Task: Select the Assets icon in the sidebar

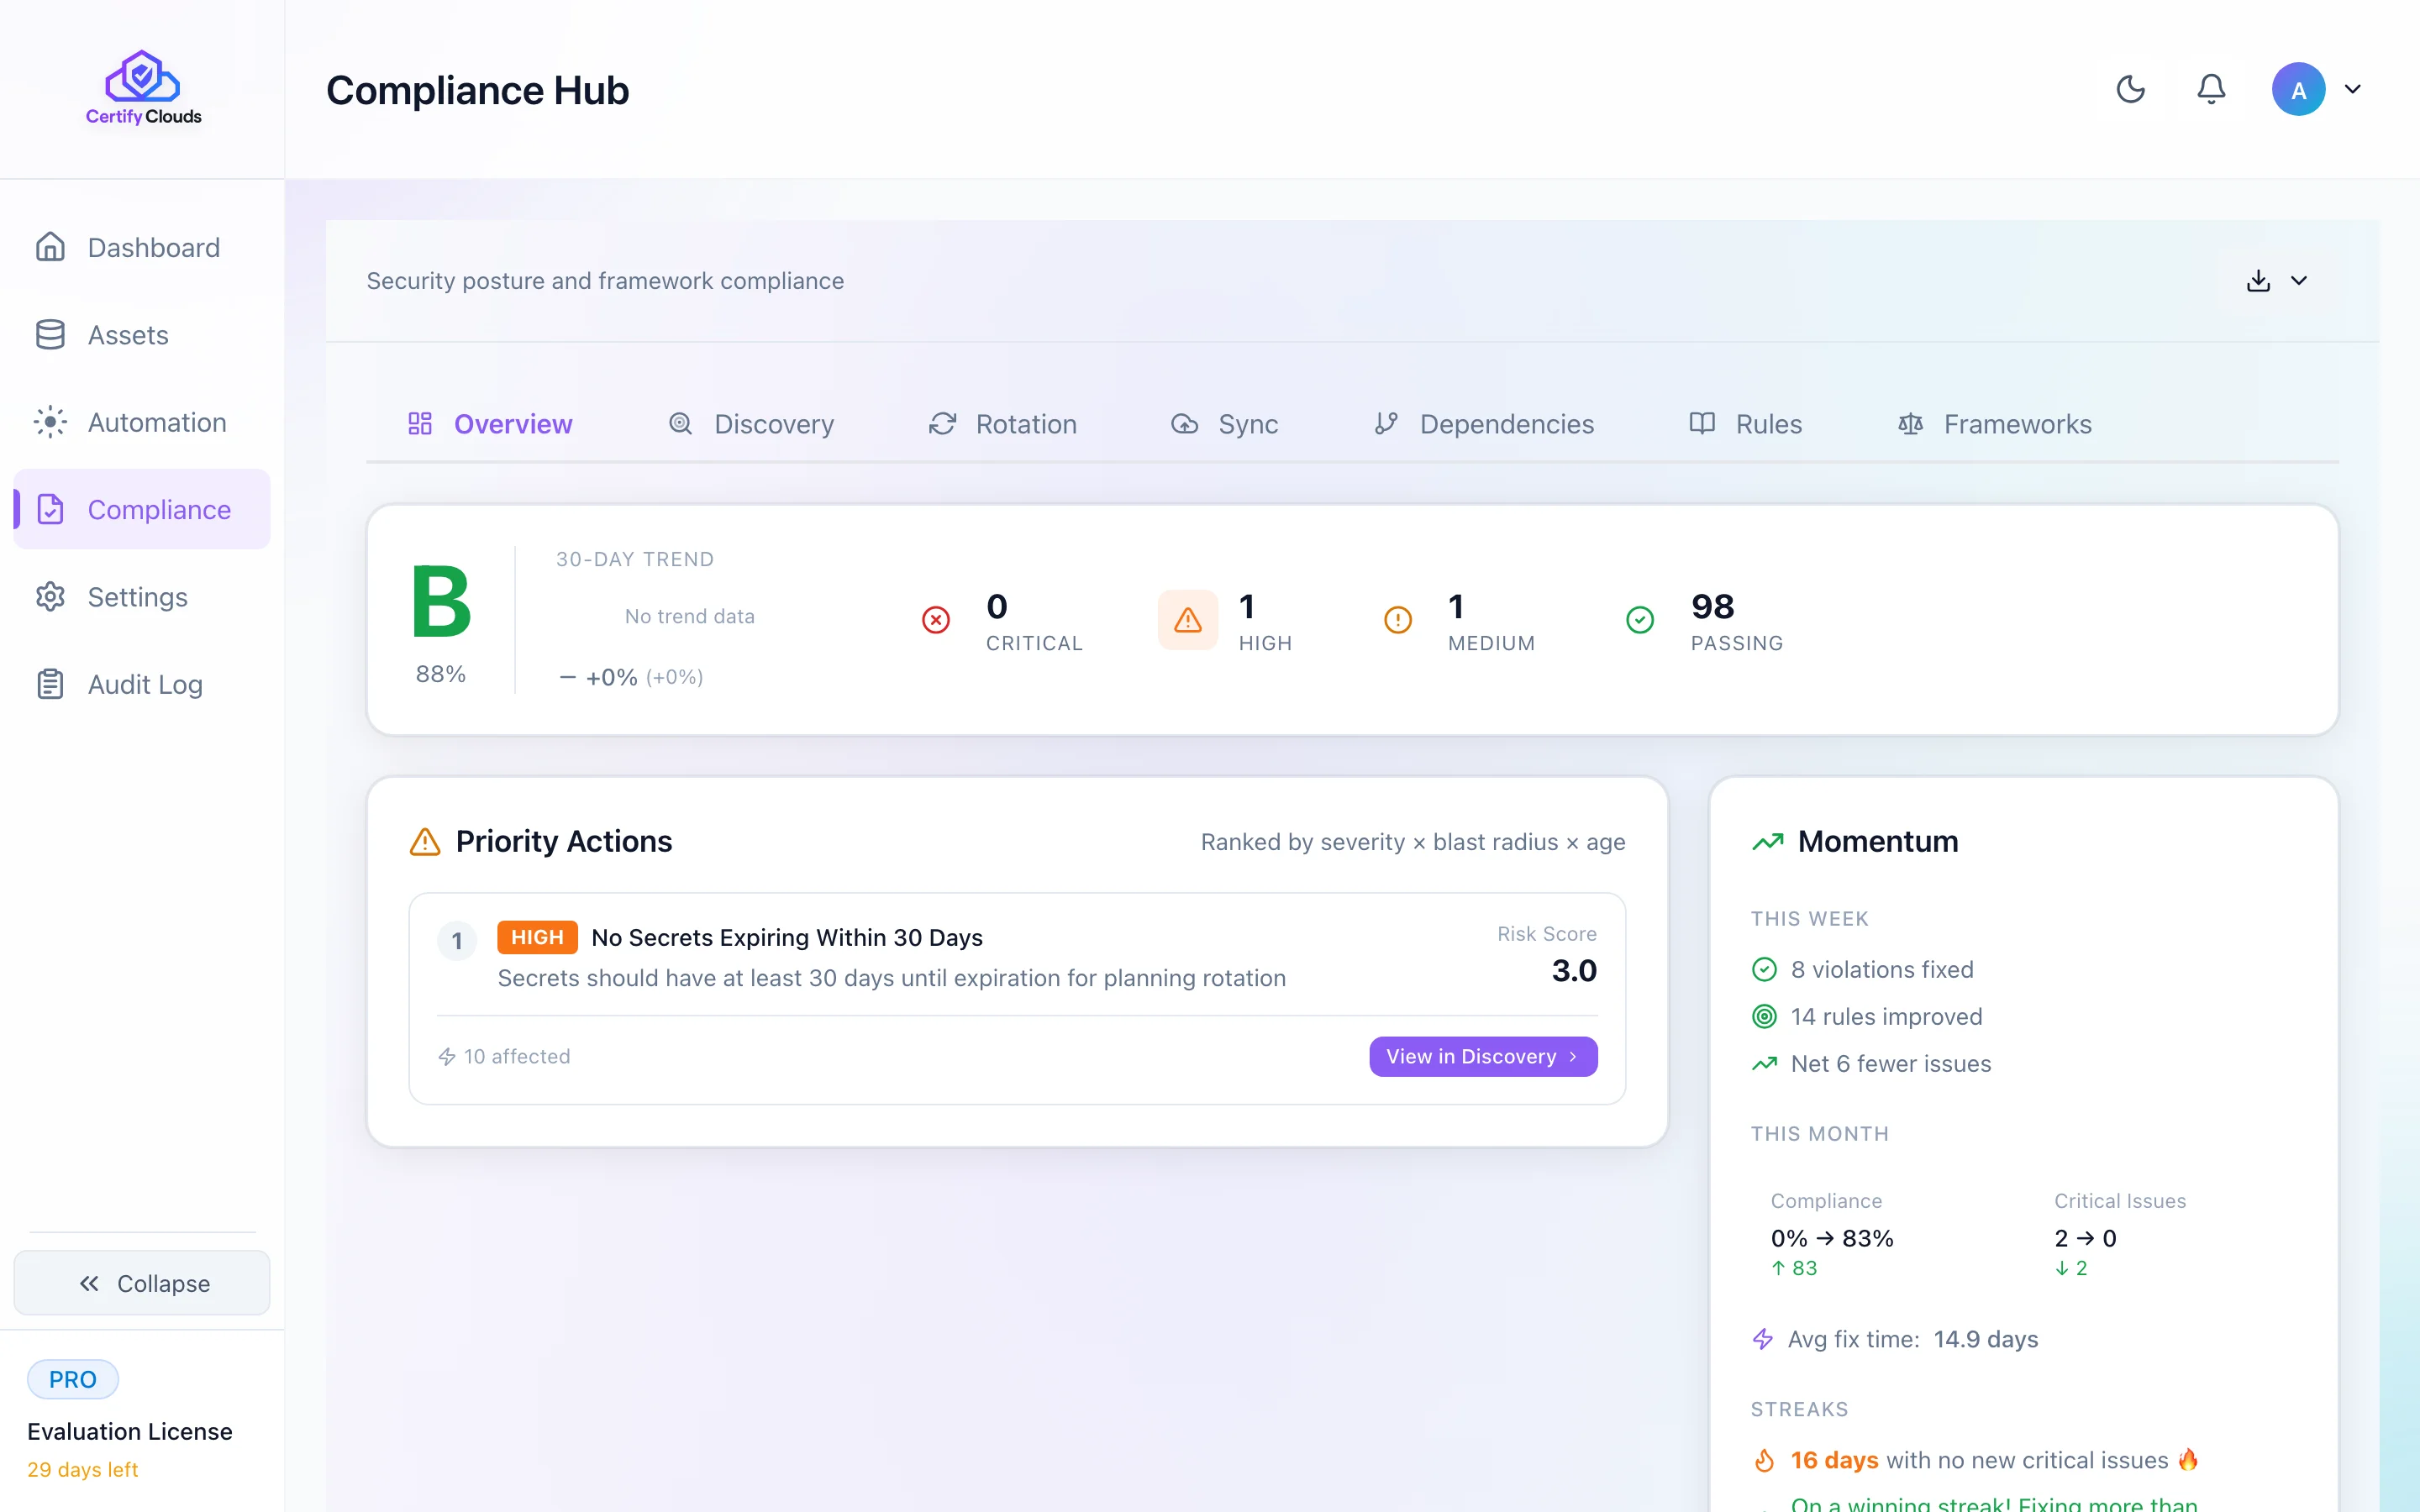Action: point(51,335)
